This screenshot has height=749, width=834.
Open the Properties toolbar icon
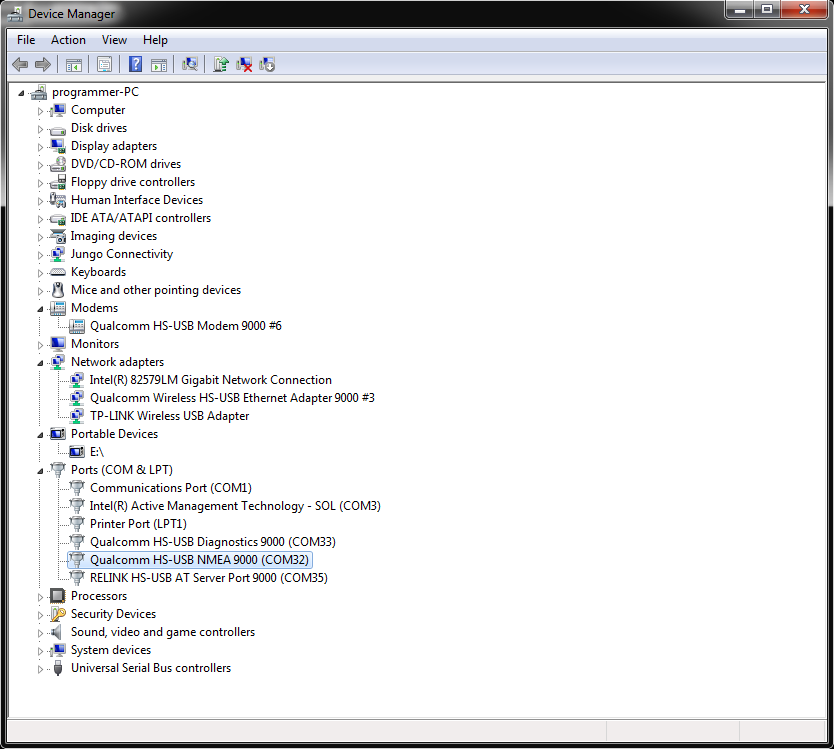[x=104, y=65]
